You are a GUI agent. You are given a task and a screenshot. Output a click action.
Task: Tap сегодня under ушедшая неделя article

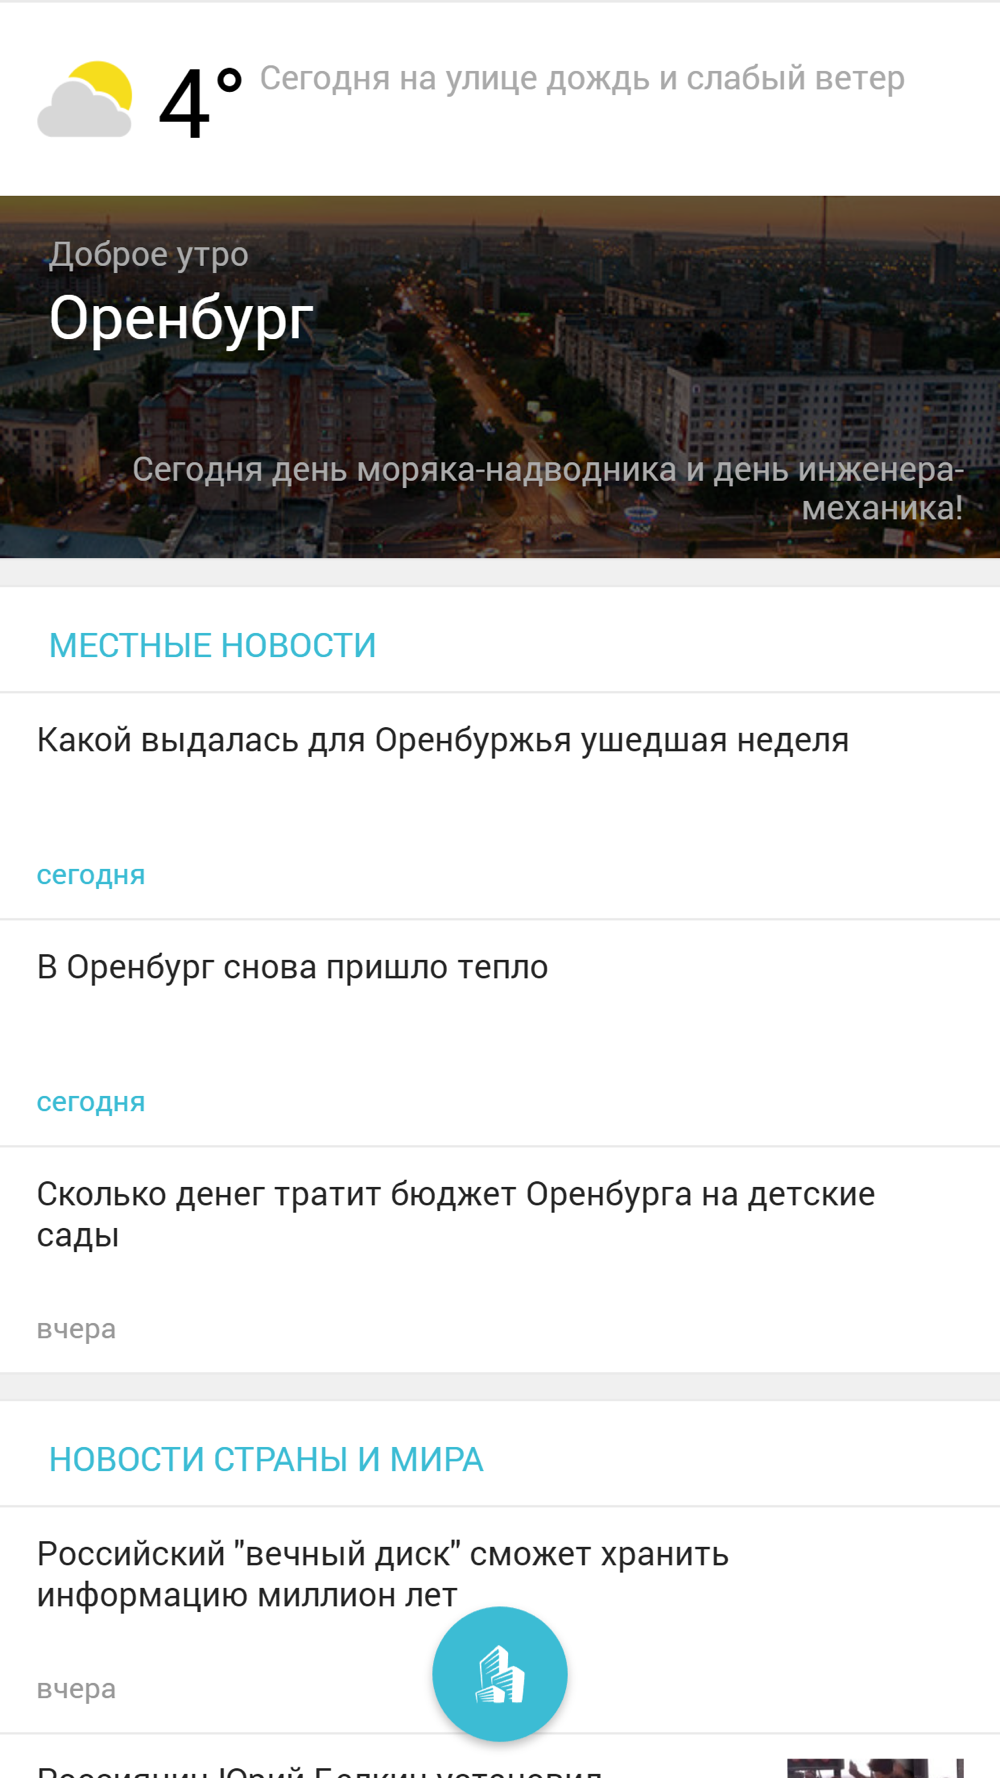91,875
